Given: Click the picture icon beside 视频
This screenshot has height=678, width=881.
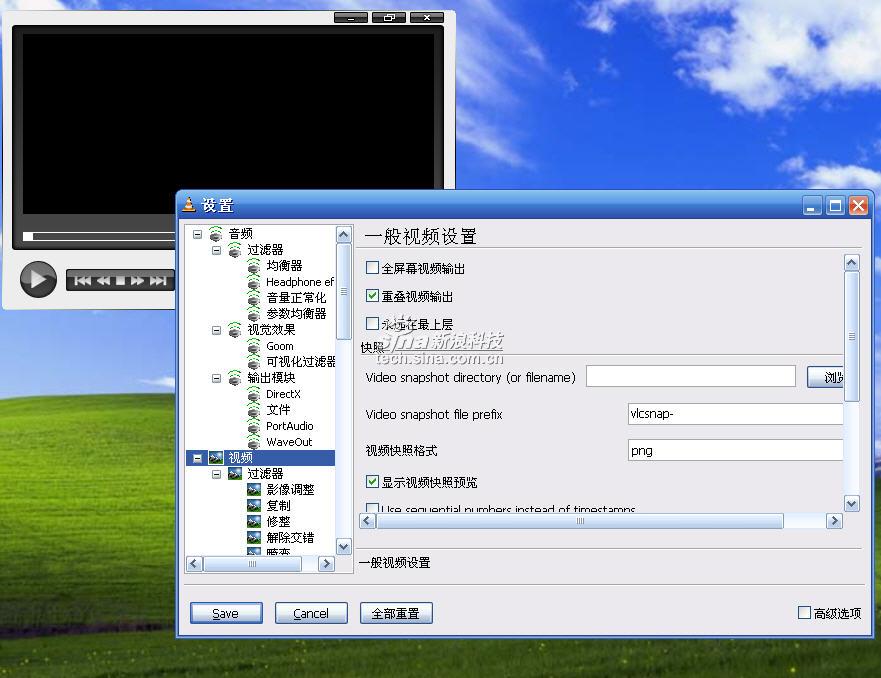Looking at the screenshot, I should pos(216,458).
